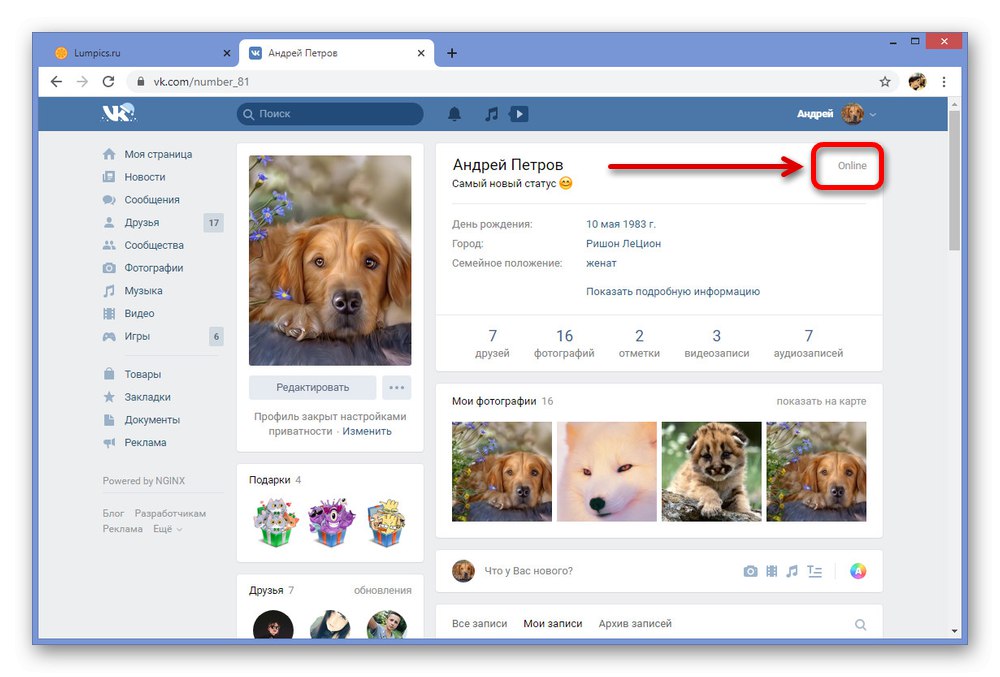Click the Поиск search field
Viewport: 1000px width, 677px height.
coord(330,114)
